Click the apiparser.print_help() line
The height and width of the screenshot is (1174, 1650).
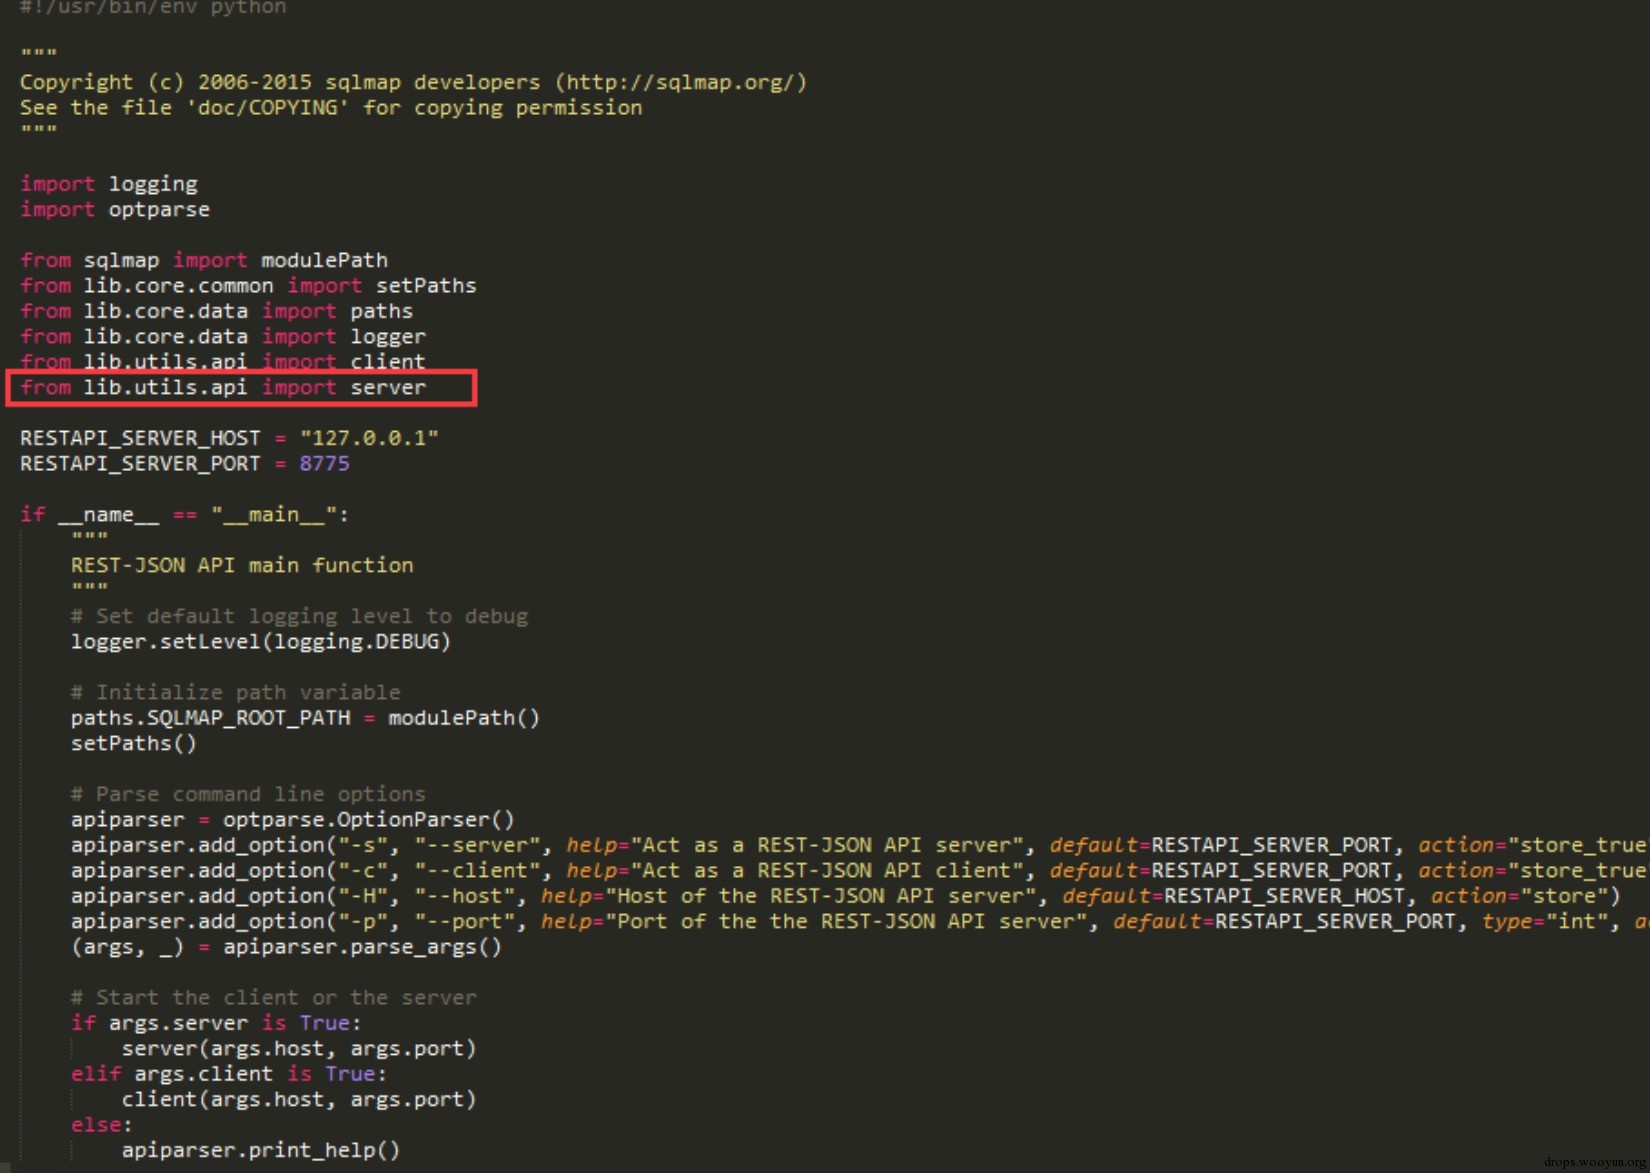[x=261, y=1150]
